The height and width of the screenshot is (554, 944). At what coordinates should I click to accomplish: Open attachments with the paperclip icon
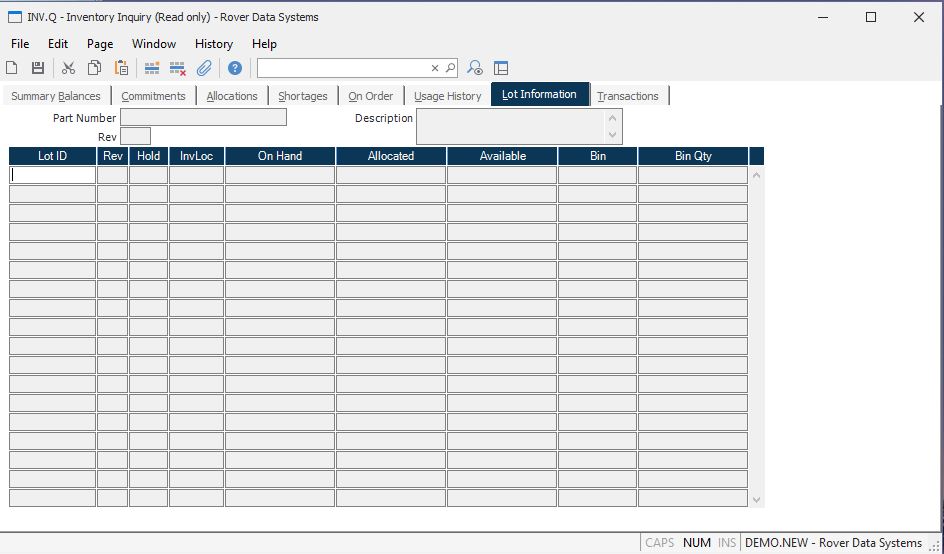tap(204, 68)
